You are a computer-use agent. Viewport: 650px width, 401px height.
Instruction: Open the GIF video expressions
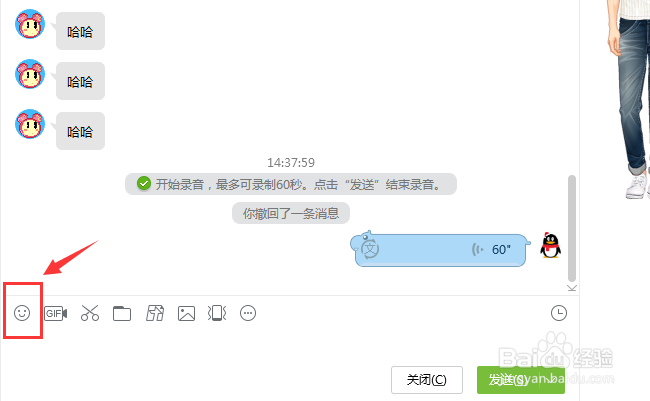(x=56, y=314)
